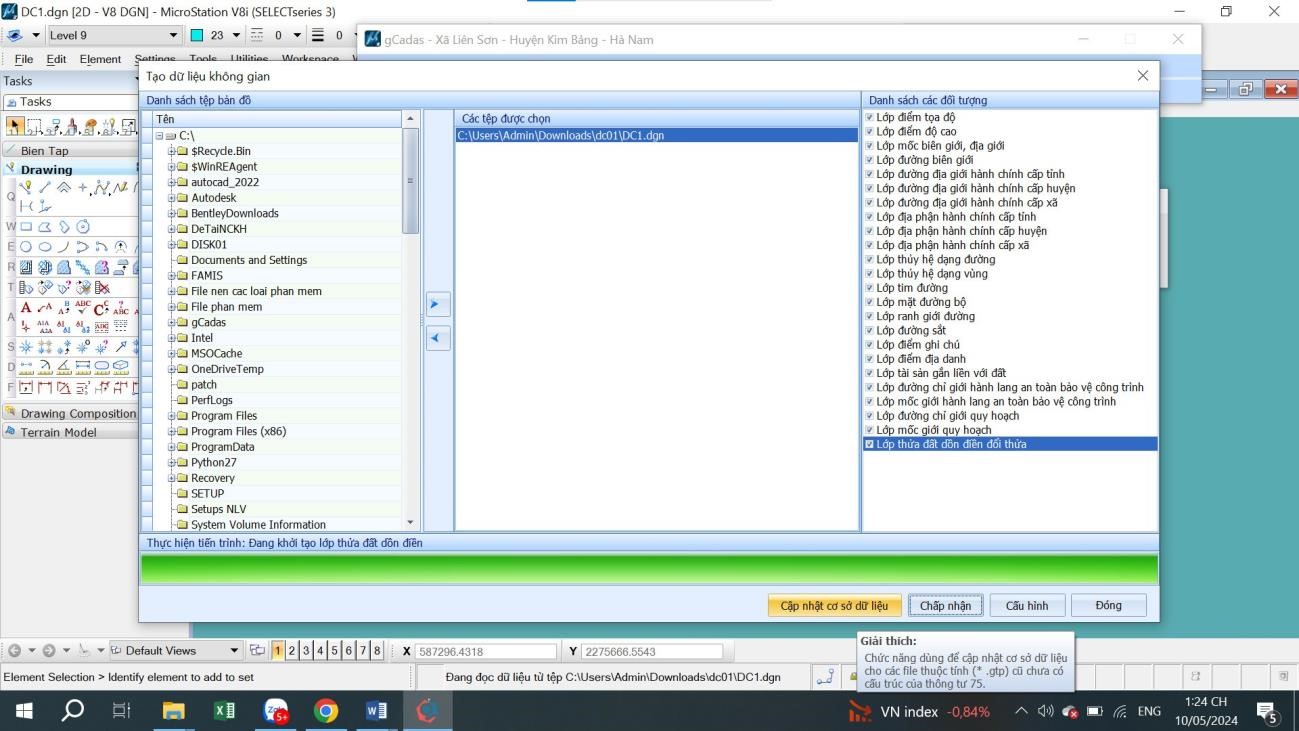The image size is (1299, 731).
Task: Click the 'Cấu hình' button
Action: coord(1026,605)
